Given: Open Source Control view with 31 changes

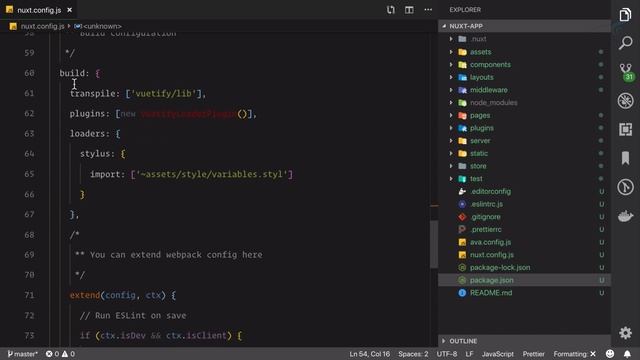Looking at the screenshot, I should (625, 72).
